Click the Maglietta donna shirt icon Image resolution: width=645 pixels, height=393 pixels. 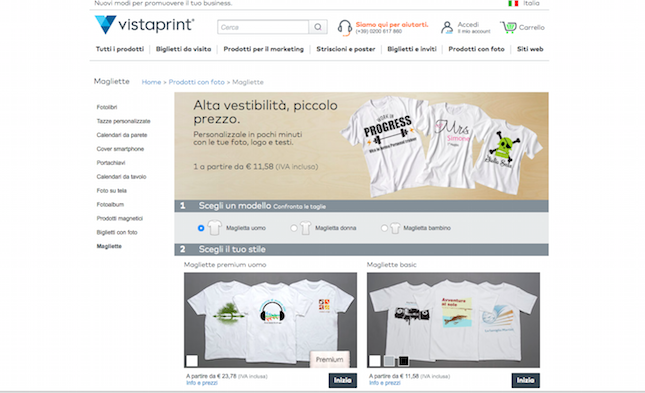pyautogui.click(x=305, y=228)
